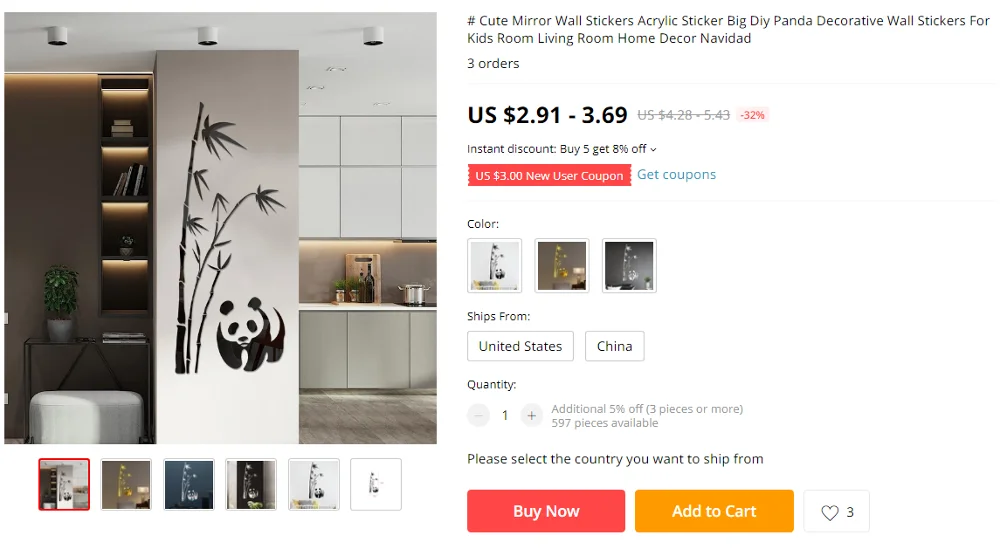The width and height of the screenshot is (1000, 549).
Task: Open the fourth dark-background thumbnail
Action: tap(251, 485)
